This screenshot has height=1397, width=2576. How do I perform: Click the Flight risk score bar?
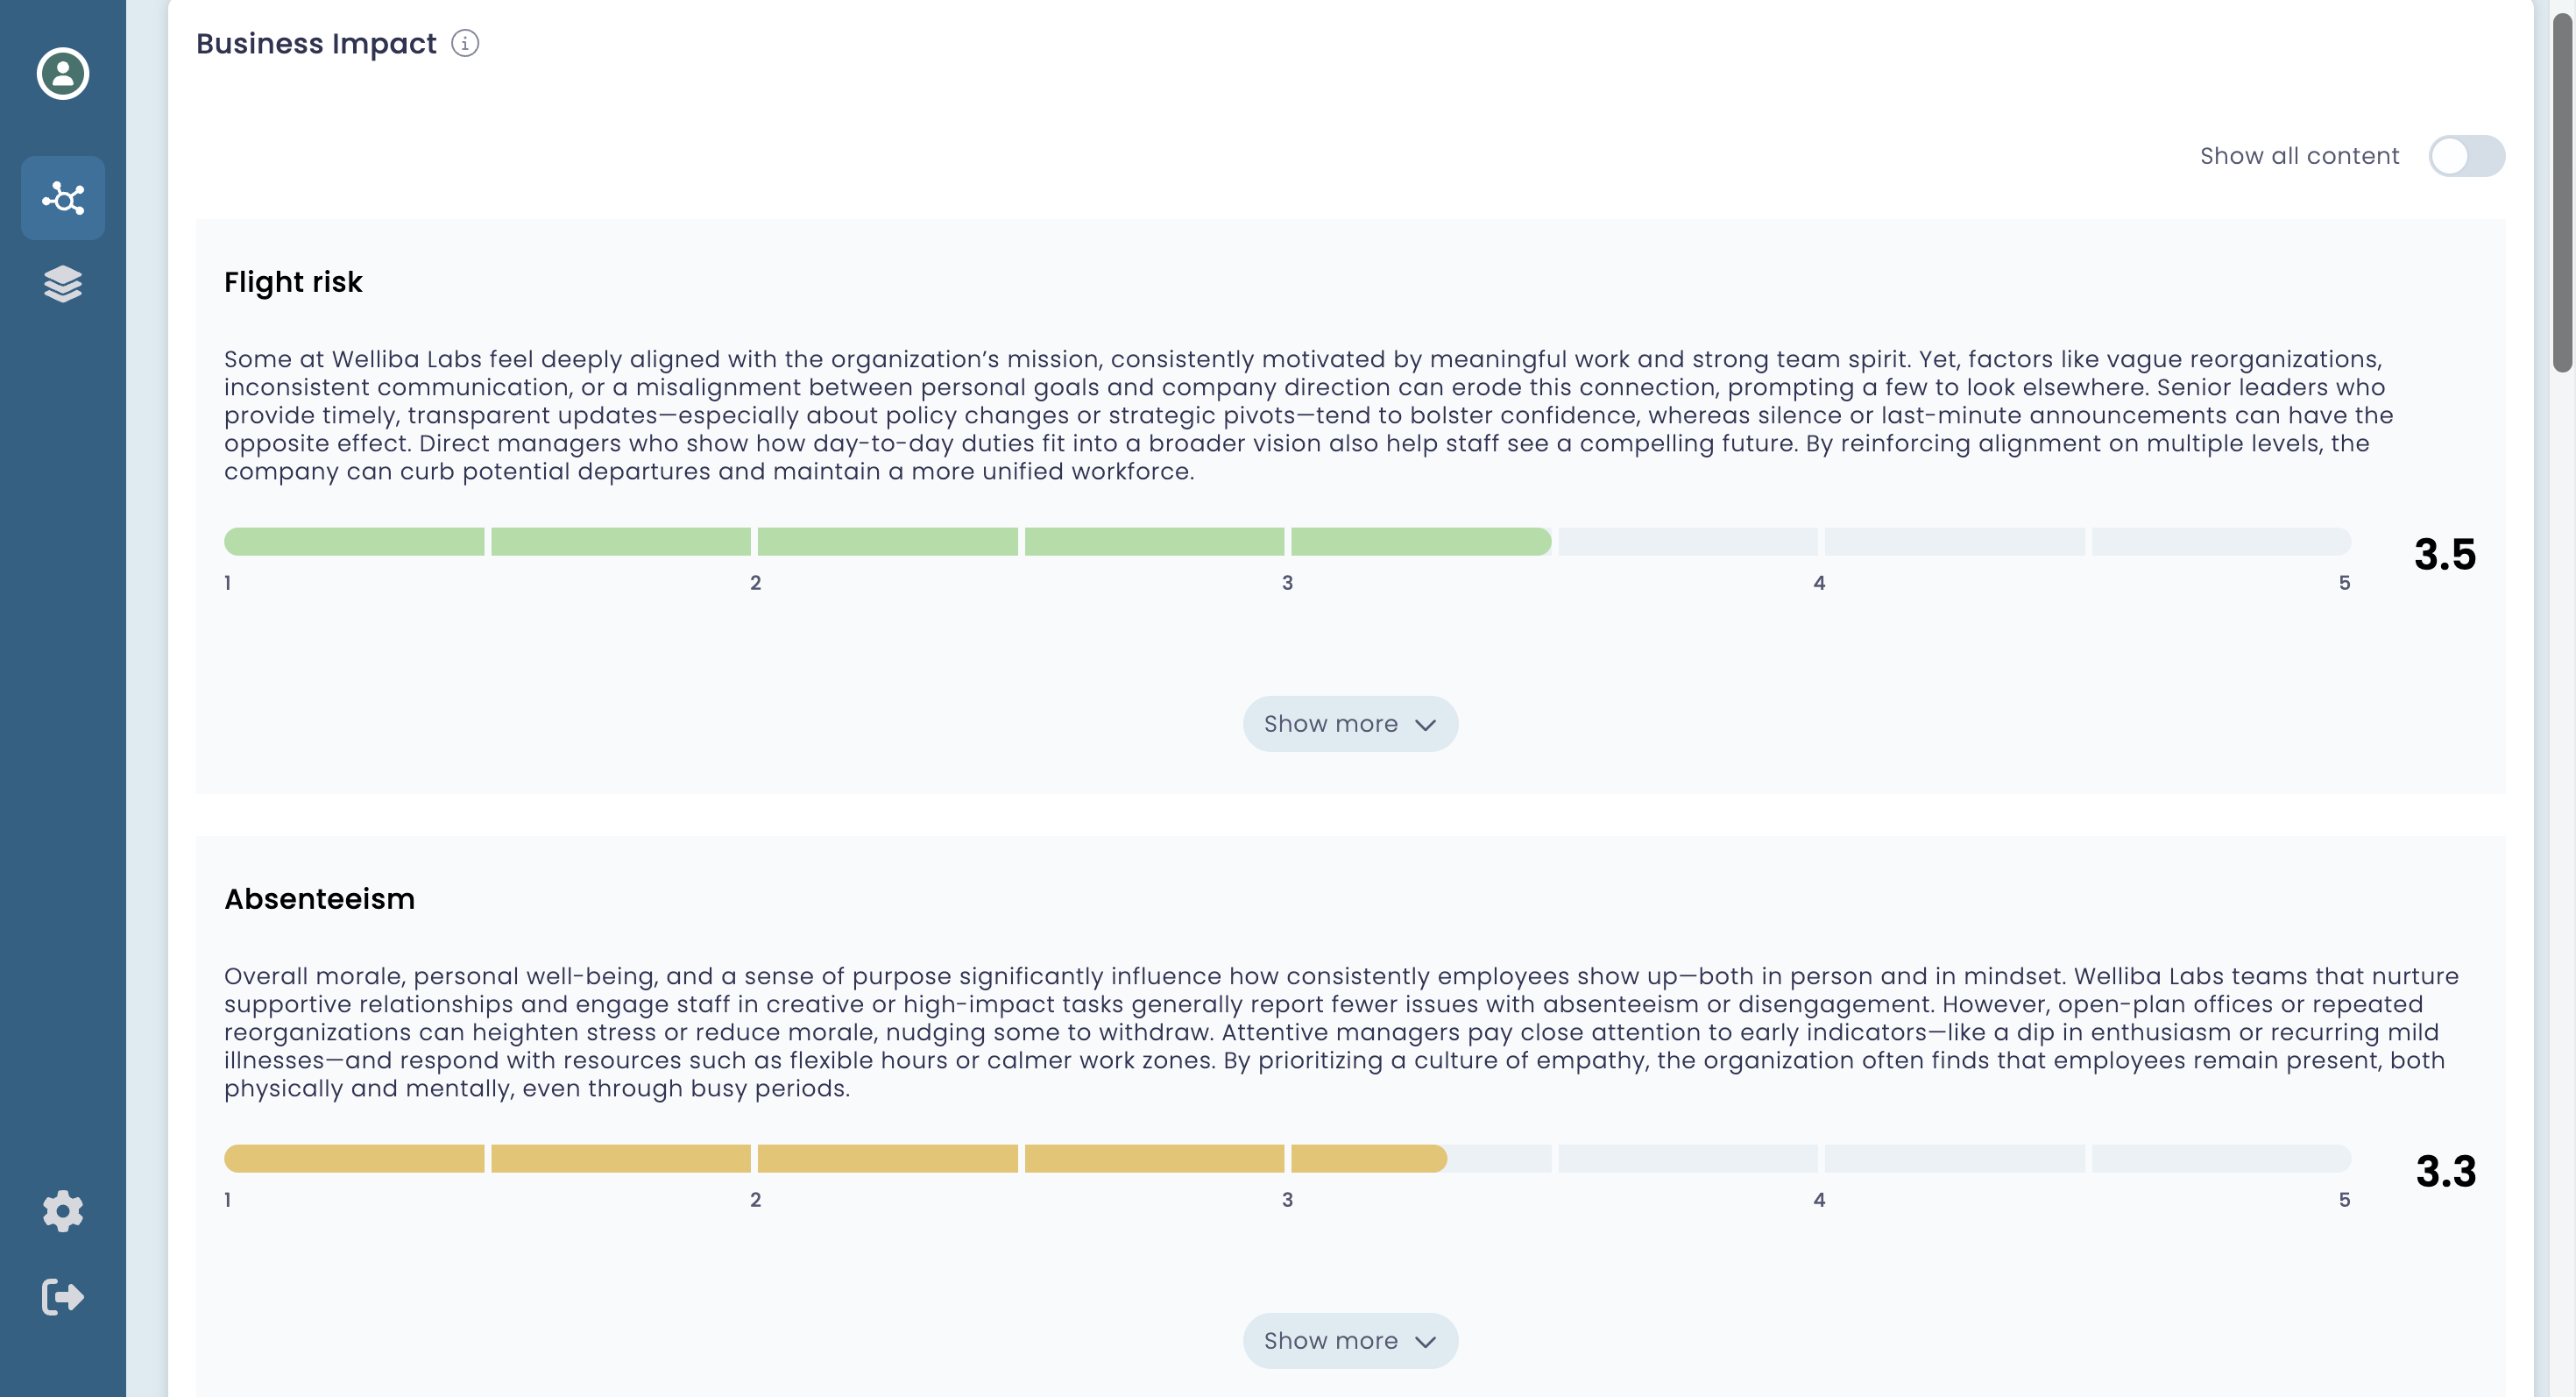1287,542
